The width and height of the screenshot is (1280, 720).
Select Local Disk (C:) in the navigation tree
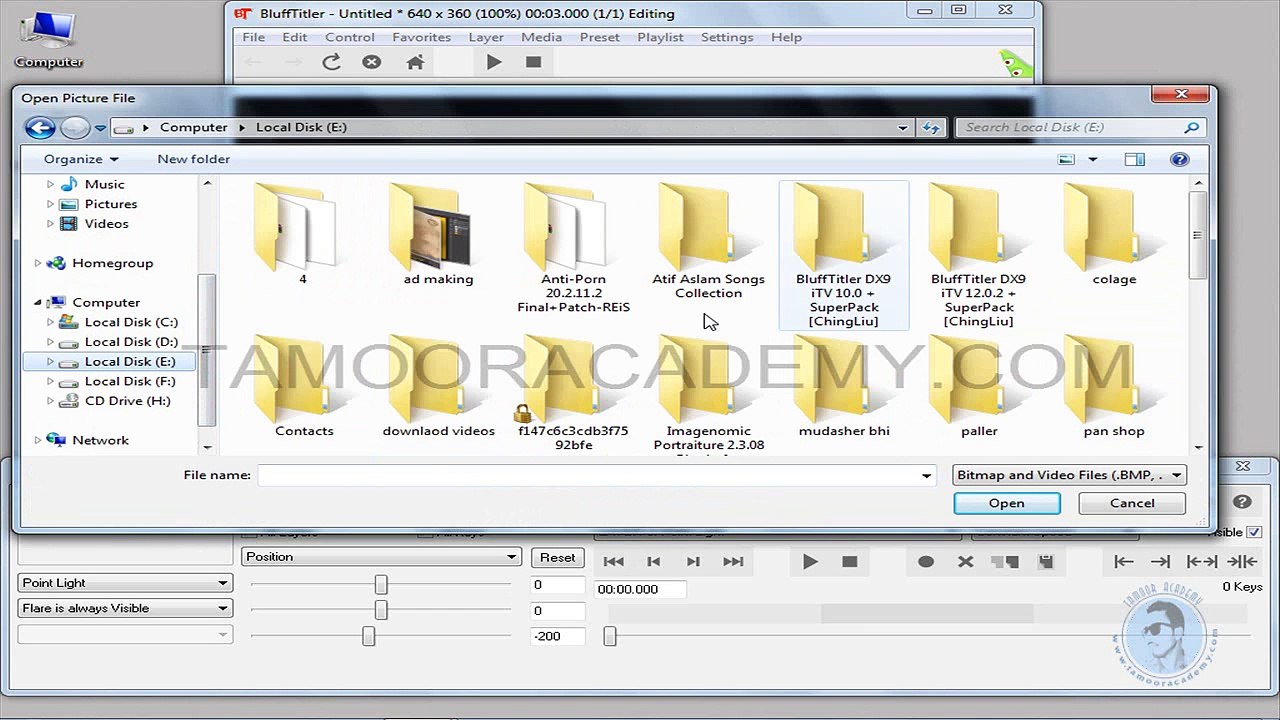pyautogui.click(x=131, y=322)
